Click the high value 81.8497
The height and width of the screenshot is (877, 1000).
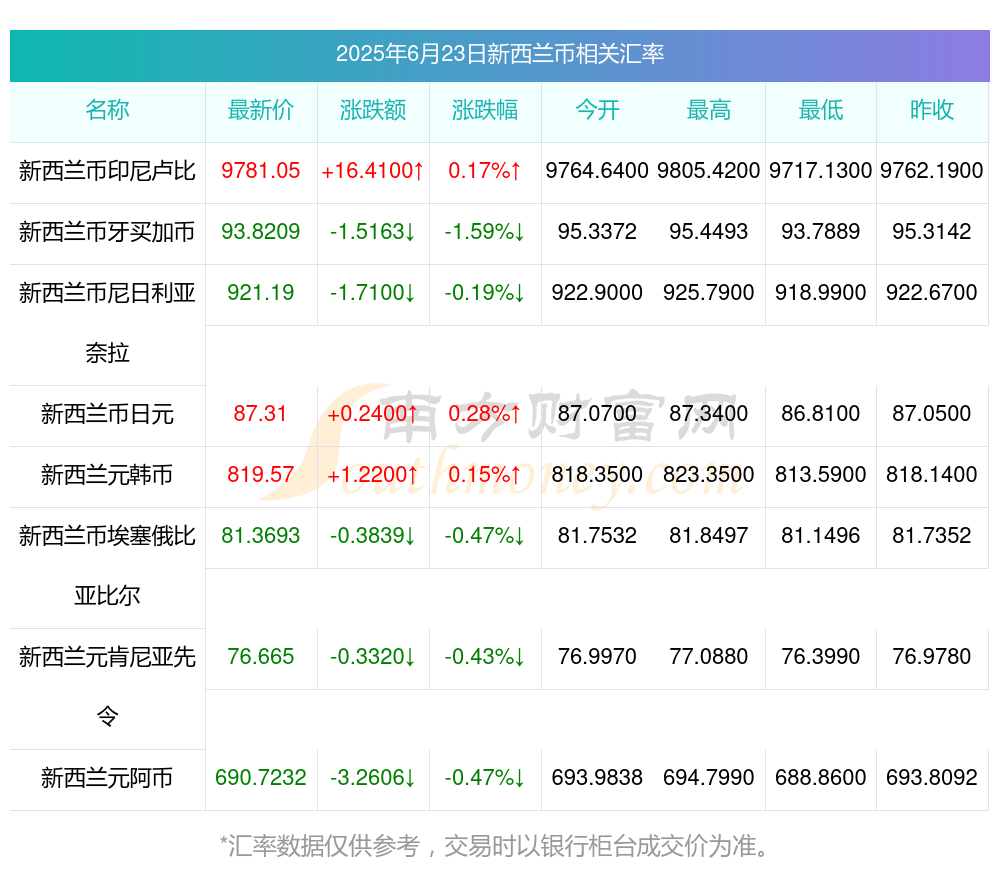pos(709,535)
